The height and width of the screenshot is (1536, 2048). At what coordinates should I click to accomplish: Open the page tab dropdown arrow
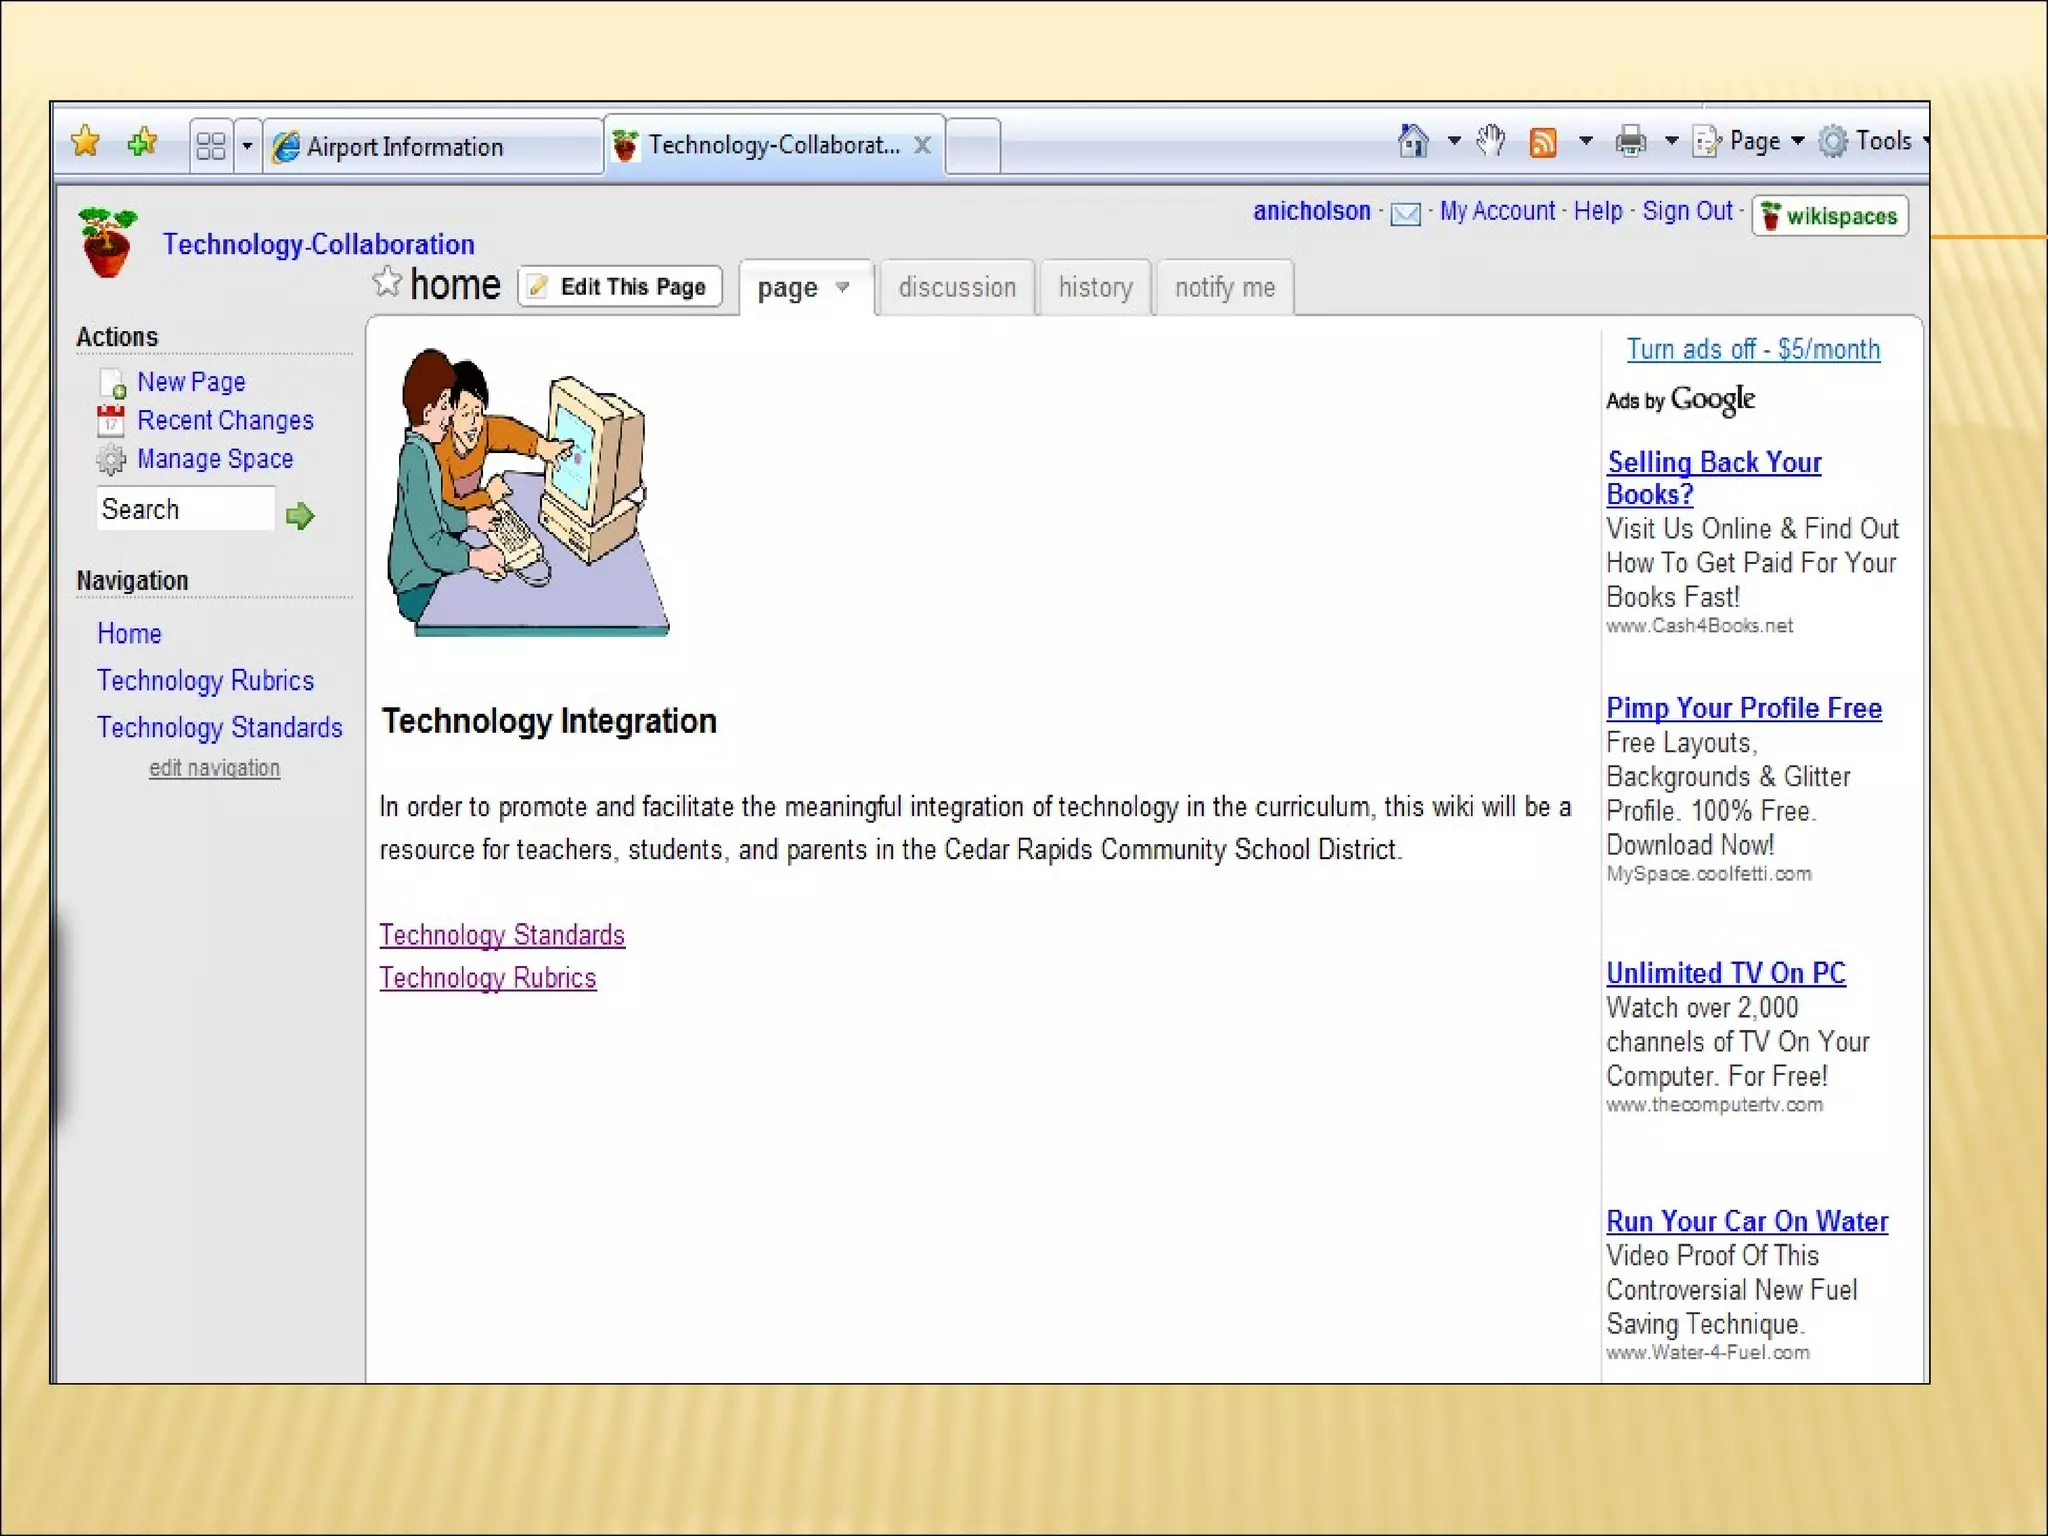tap(842, 287)
